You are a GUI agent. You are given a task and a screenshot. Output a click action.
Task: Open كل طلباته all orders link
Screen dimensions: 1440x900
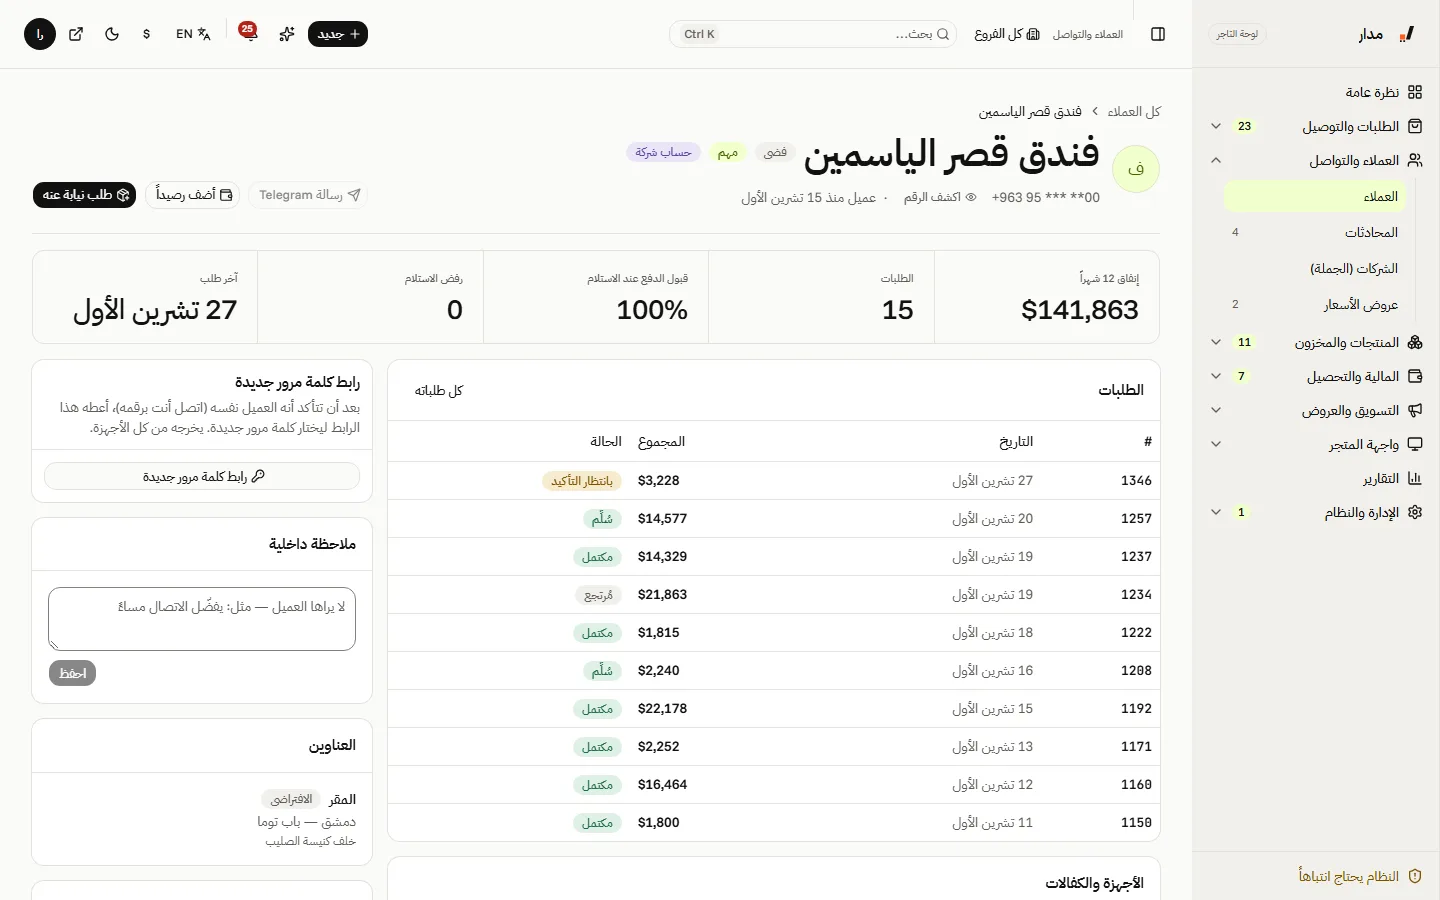[439, 390]
